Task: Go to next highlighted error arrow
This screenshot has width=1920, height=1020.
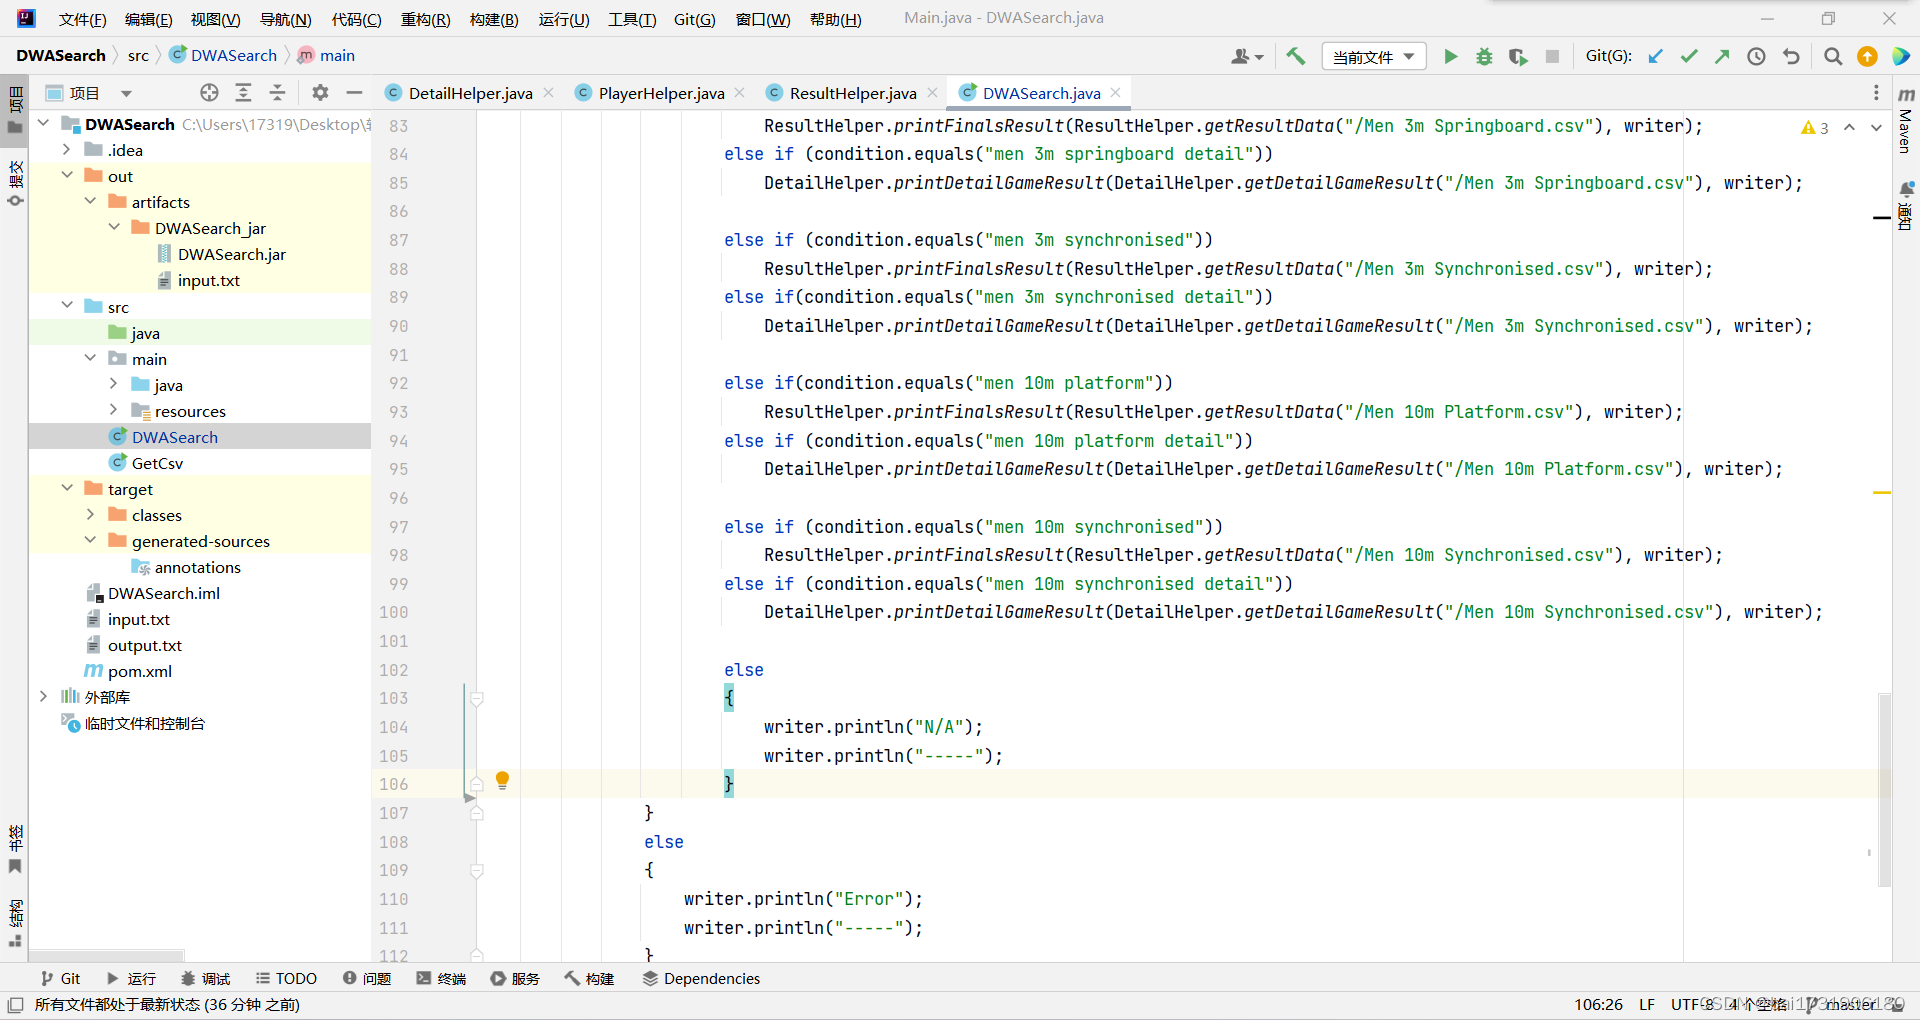Action: tap(1876, 127)
